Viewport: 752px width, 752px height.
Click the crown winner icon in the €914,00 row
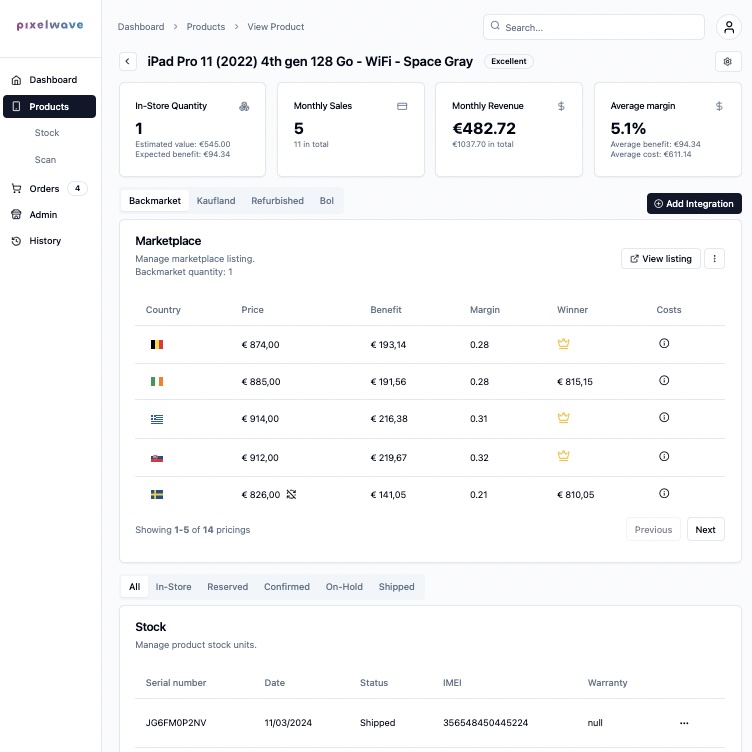563,418
